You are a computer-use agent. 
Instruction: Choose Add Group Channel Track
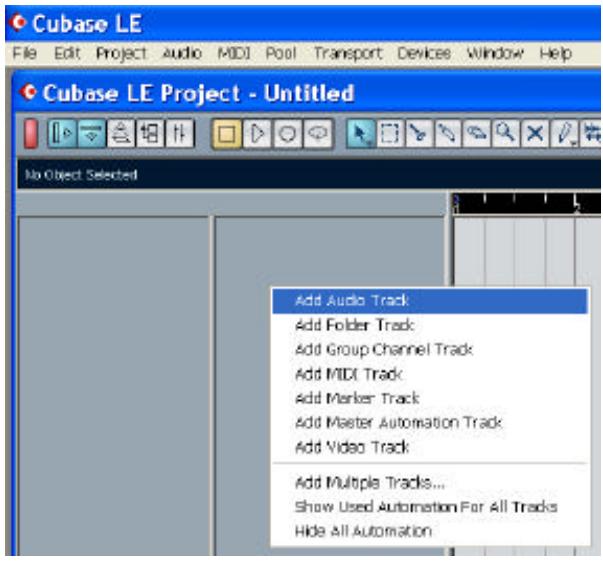430,349
